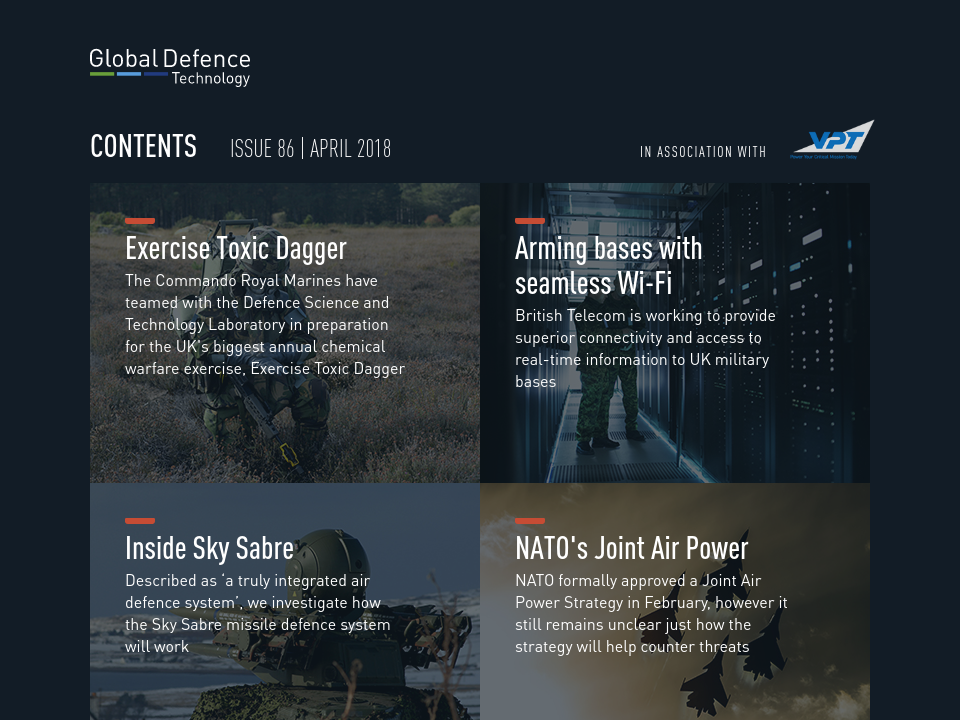The width and height of the screenshot is (960, 720).
Task: Open the VPT sponsor logo
Action: pyautogui.click(x=832, y=140)
